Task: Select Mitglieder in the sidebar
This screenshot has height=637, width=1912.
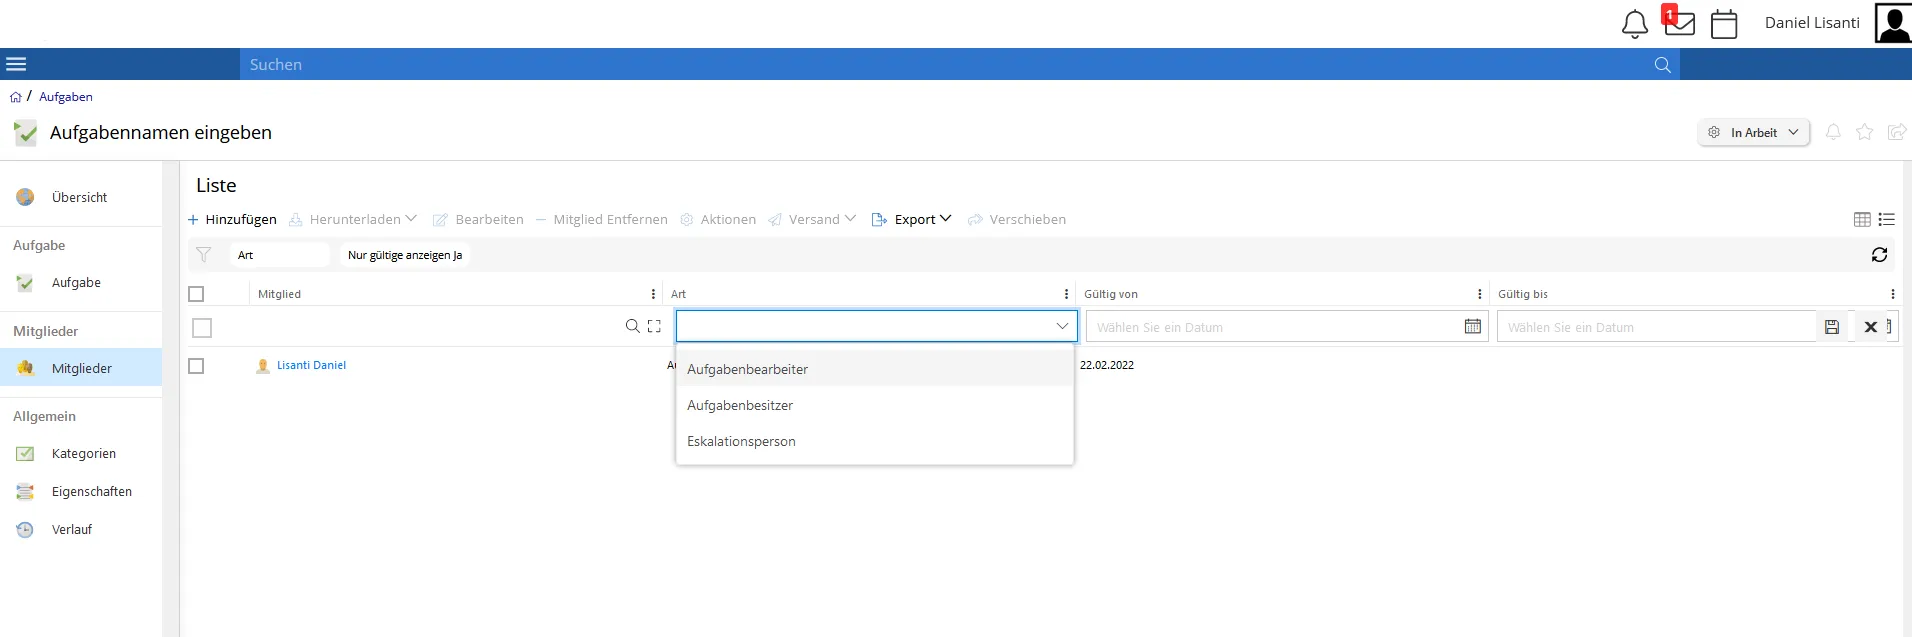Action: pos(81,368)
